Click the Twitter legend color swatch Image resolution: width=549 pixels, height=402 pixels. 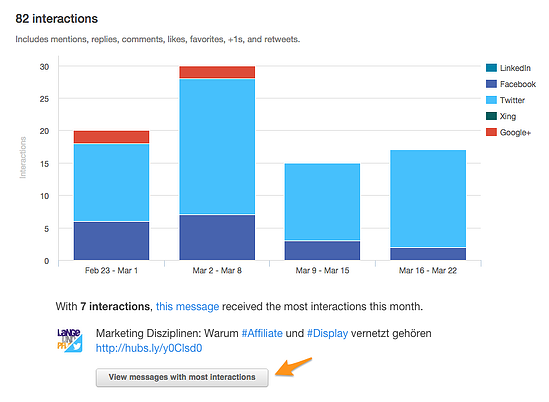click(491, 100)
